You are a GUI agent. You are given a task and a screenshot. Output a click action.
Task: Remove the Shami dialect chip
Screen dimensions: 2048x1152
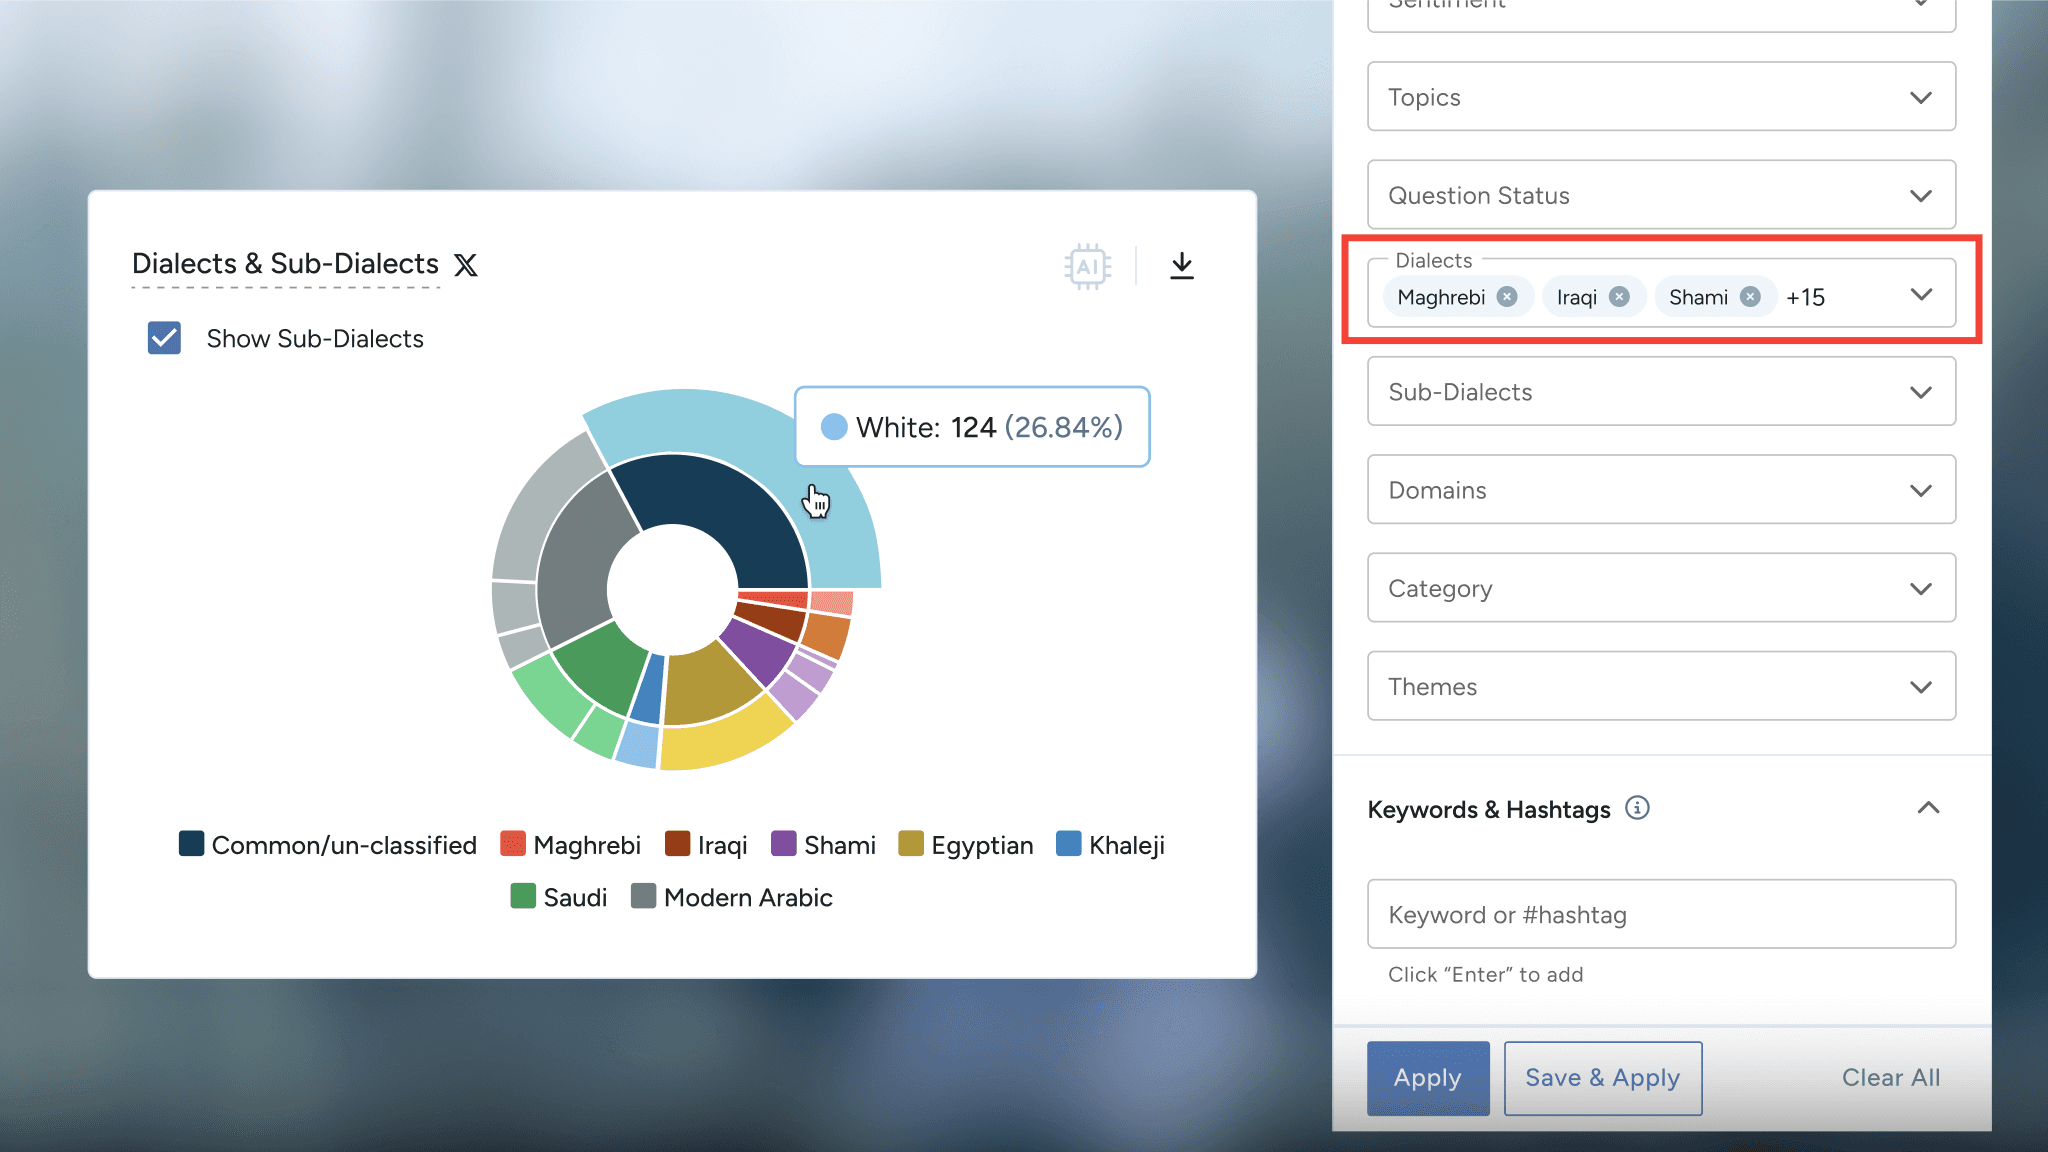point(1750,297)
